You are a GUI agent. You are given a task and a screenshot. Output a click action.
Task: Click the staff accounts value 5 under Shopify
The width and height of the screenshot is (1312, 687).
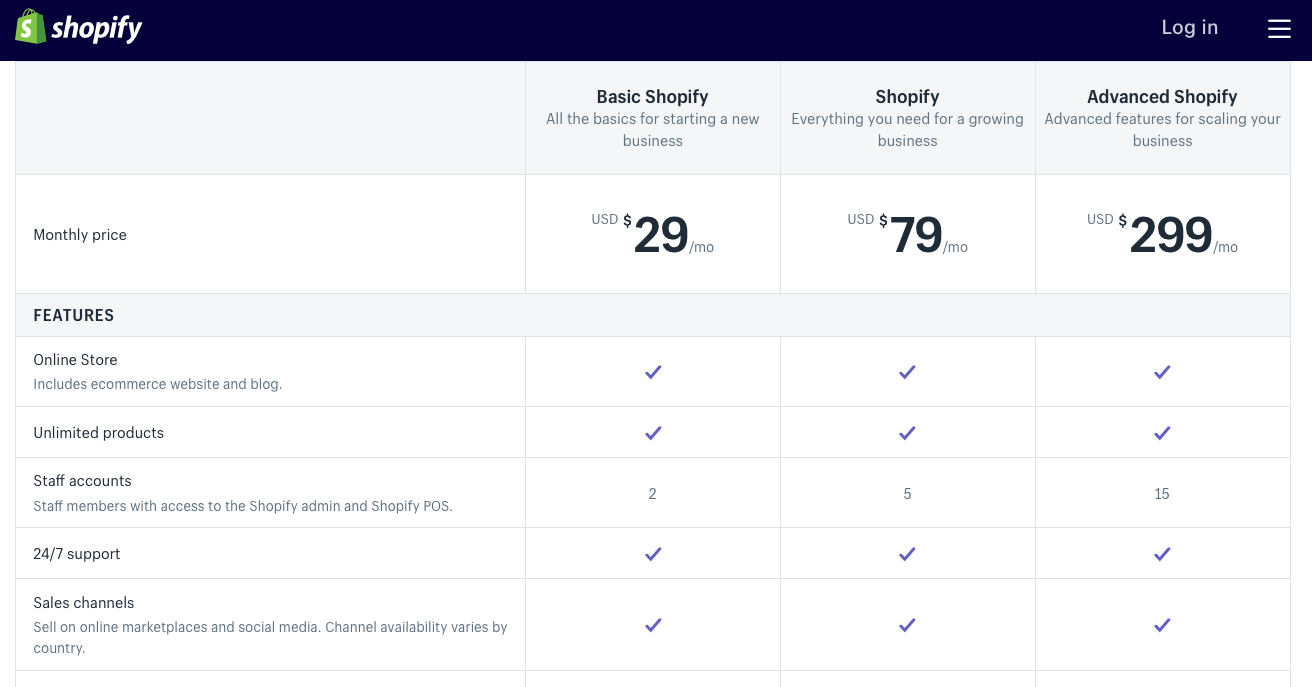(x=907, y=493)
